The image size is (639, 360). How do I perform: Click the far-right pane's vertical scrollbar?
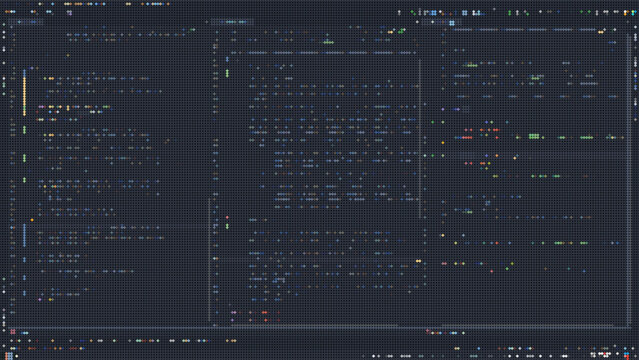629,178
